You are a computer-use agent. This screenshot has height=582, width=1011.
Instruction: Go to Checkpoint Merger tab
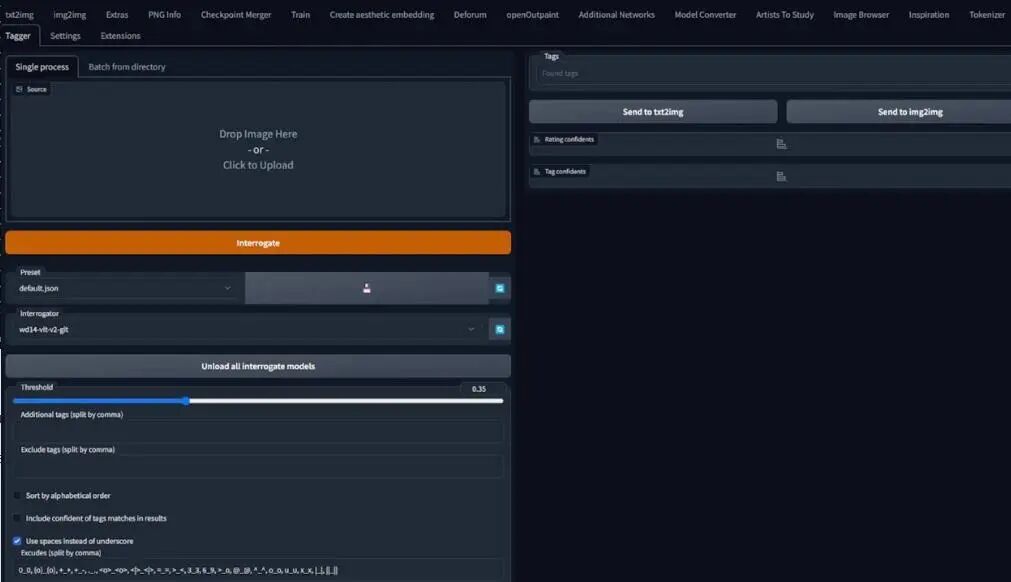(x=236, y=14)
